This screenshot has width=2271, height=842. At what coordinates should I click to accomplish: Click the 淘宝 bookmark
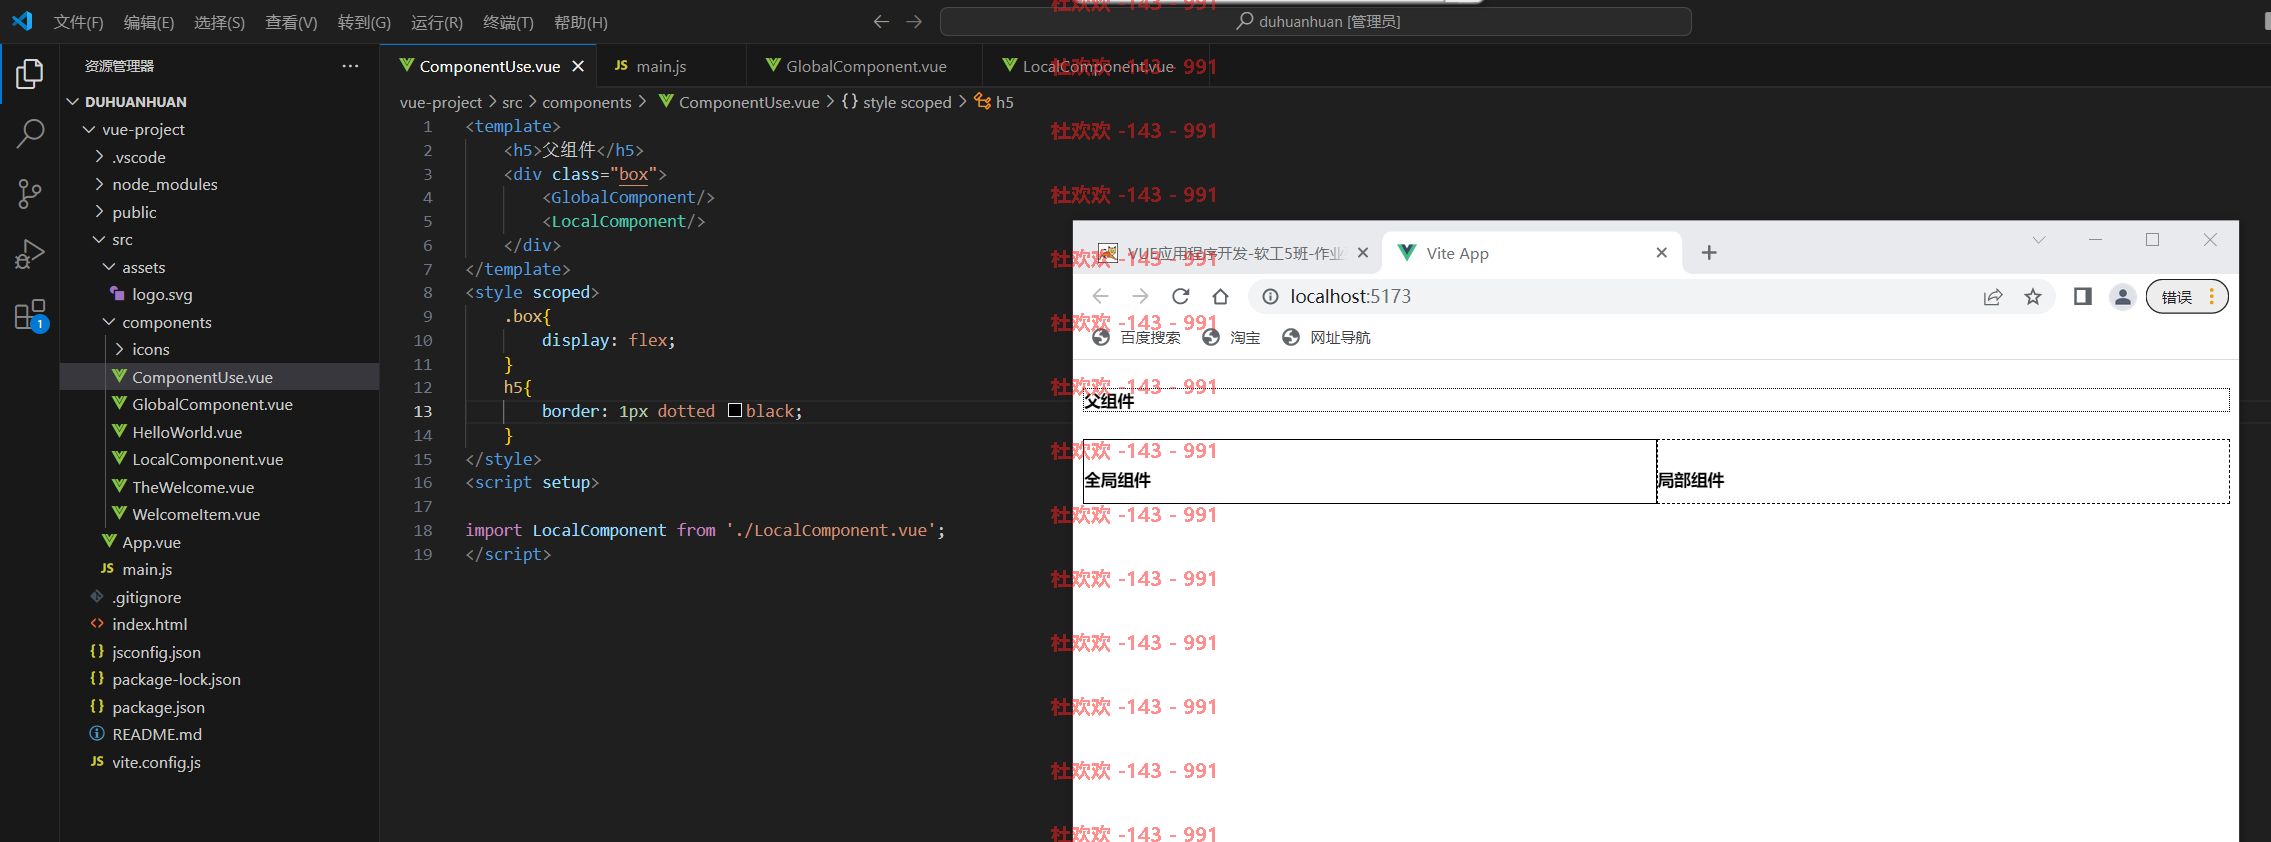click(1231, 338)
